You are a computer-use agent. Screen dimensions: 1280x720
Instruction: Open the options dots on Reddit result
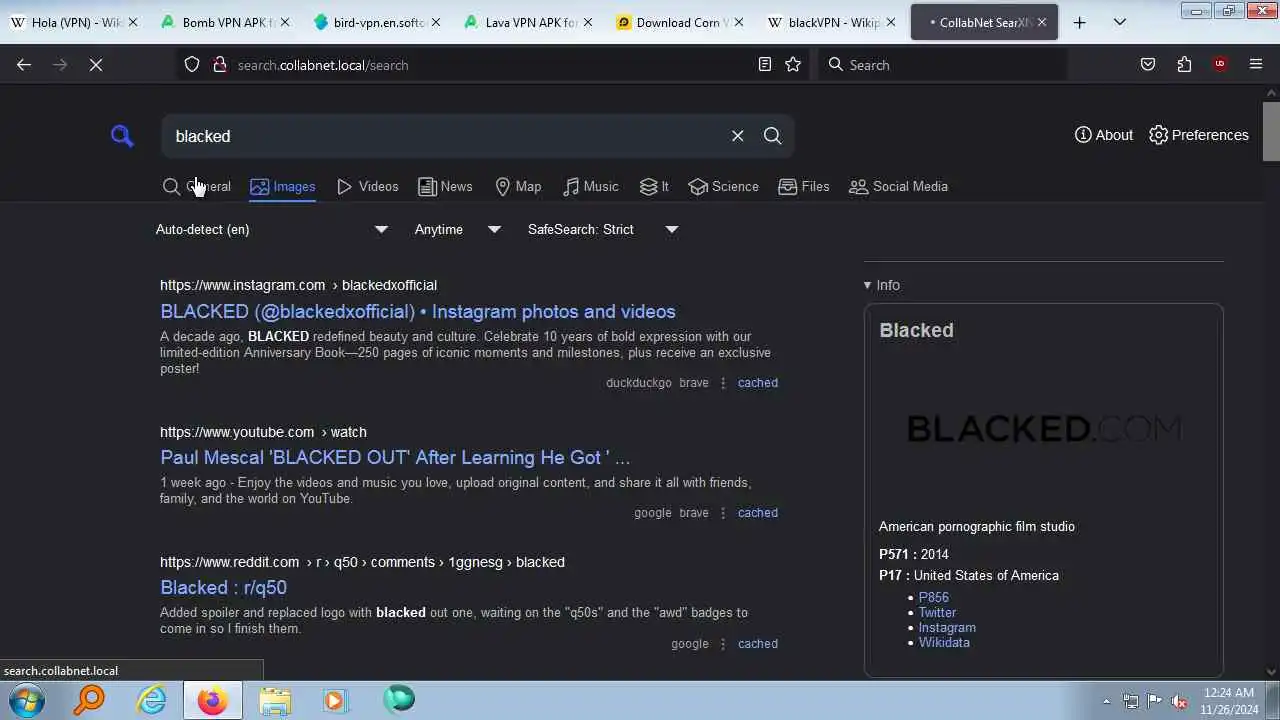(x=723, y=644)
